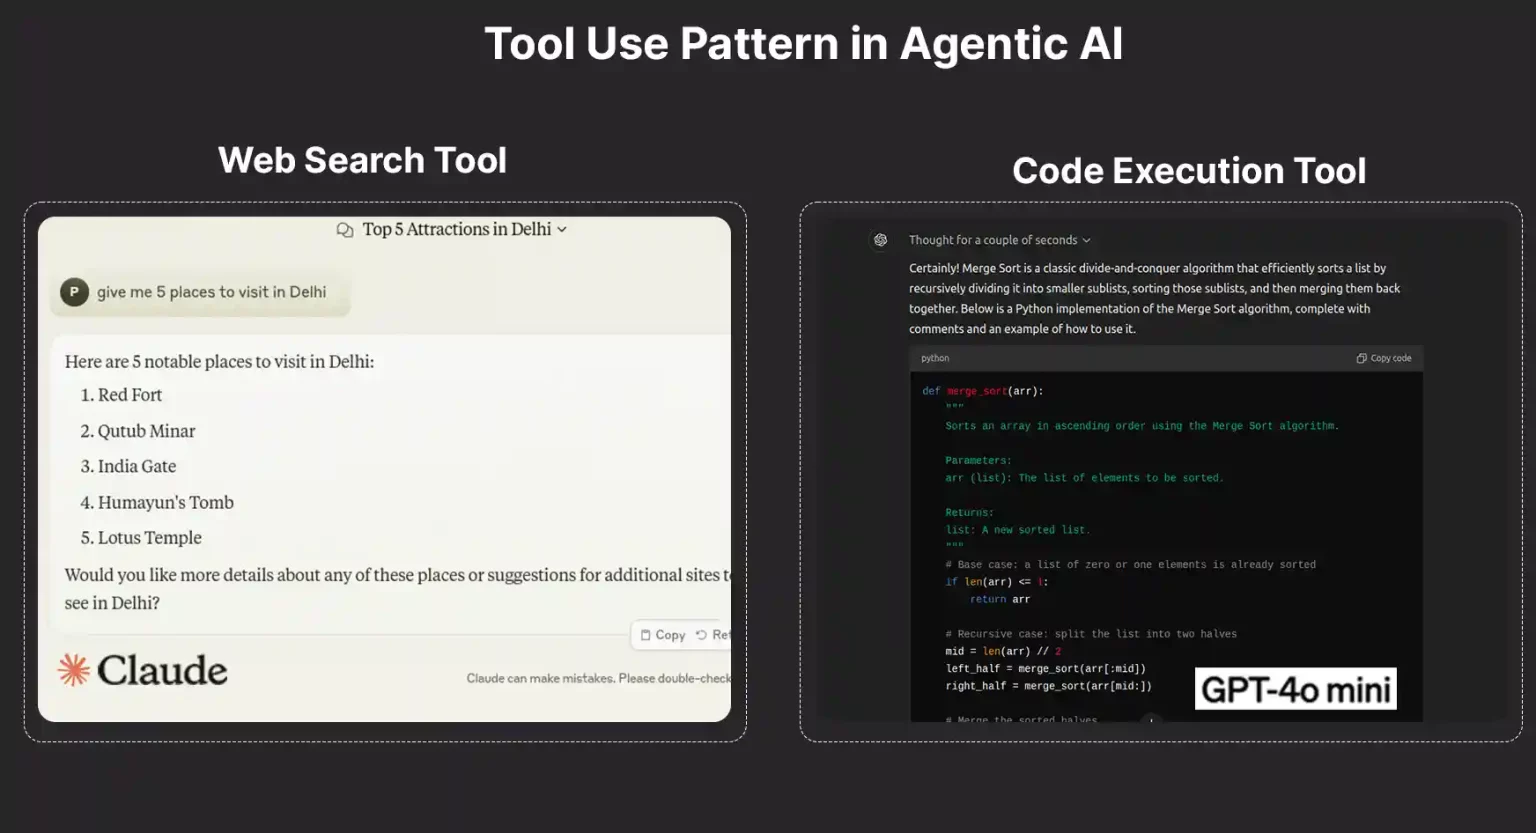
Task: Click the ChatGPT logo icon beside thought line
Action: [x=880, y=240]
